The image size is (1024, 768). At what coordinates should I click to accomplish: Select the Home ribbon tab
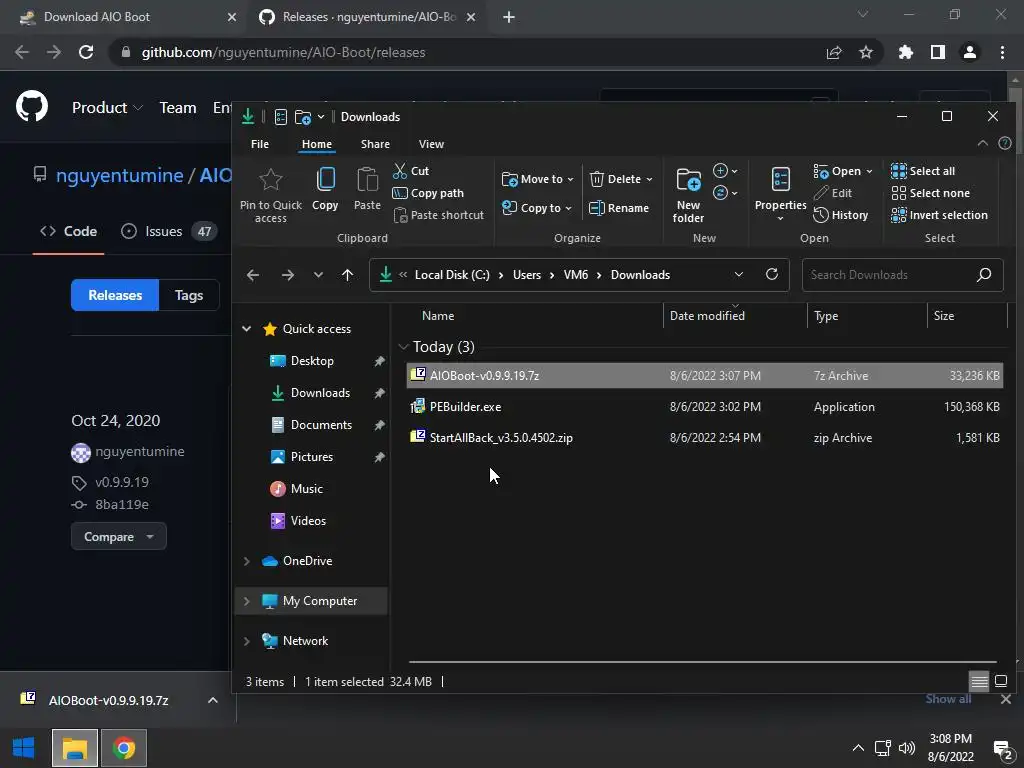(x=317, y=144)
